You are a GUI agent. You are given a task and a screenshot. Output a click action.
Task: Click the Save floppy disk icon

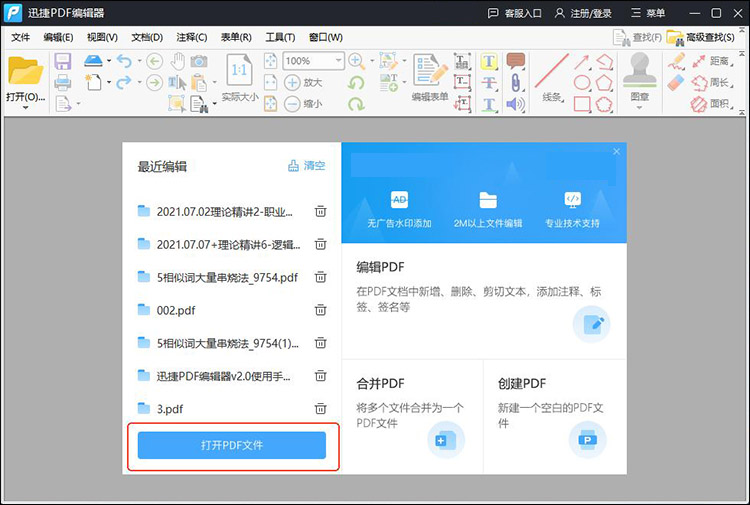coord(63,61)
